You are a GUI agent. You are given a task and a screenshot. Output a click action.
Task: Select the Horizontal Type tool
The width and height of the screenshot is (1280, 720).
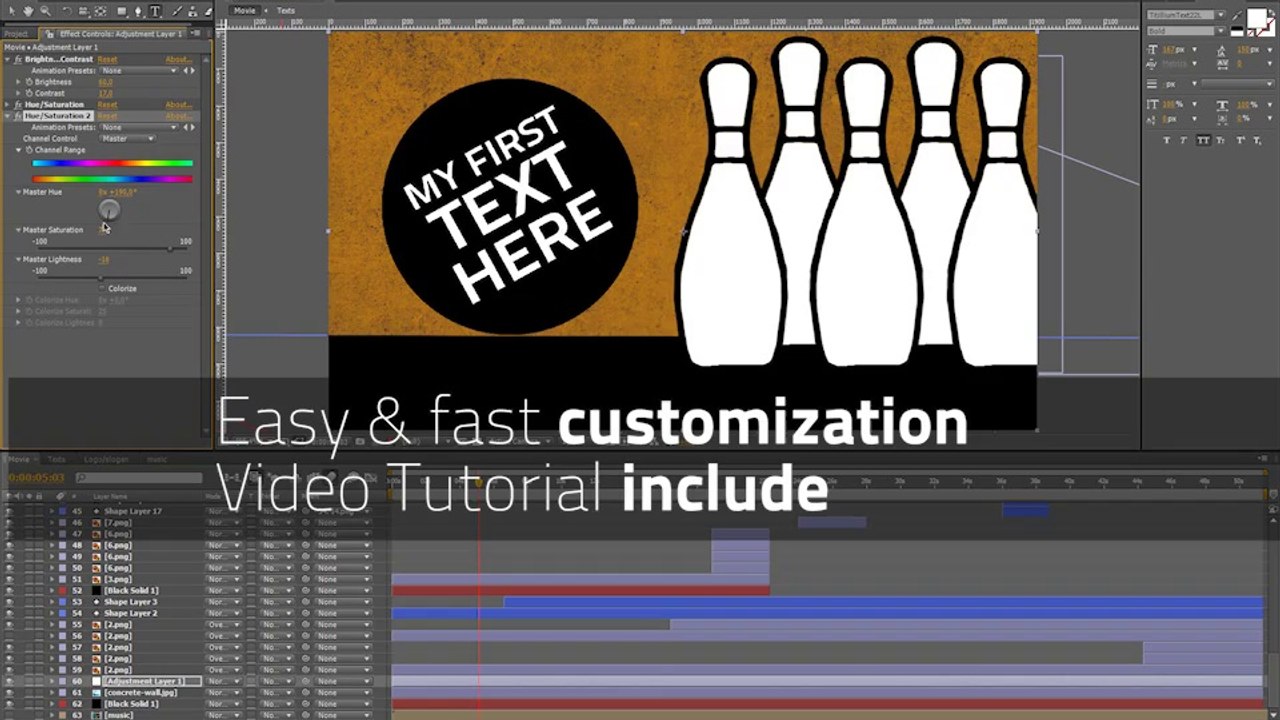[x=155, y=11]
